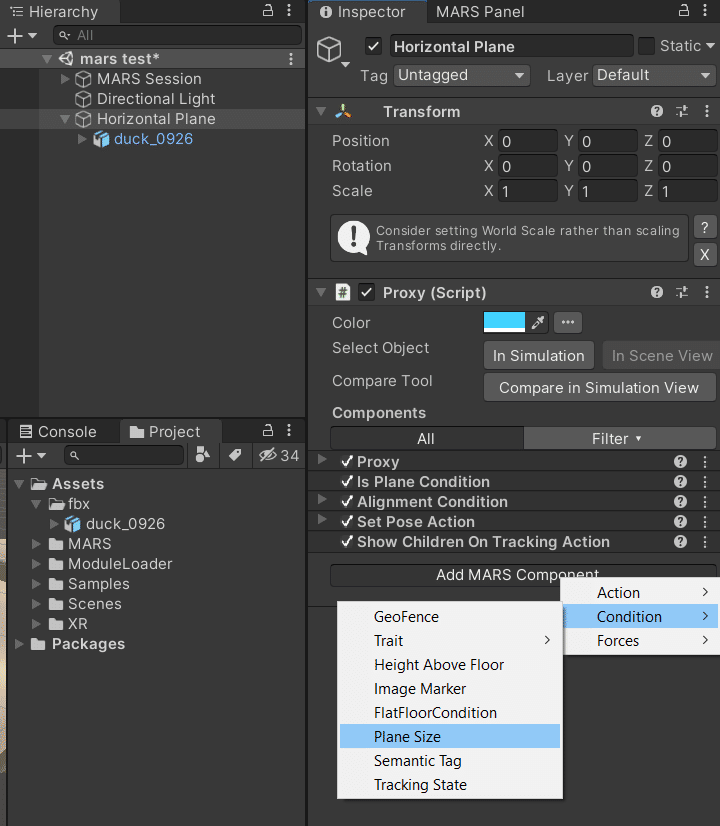Collapse the Transform component foldout
The image size is (720, 826).
click(321, 111)
